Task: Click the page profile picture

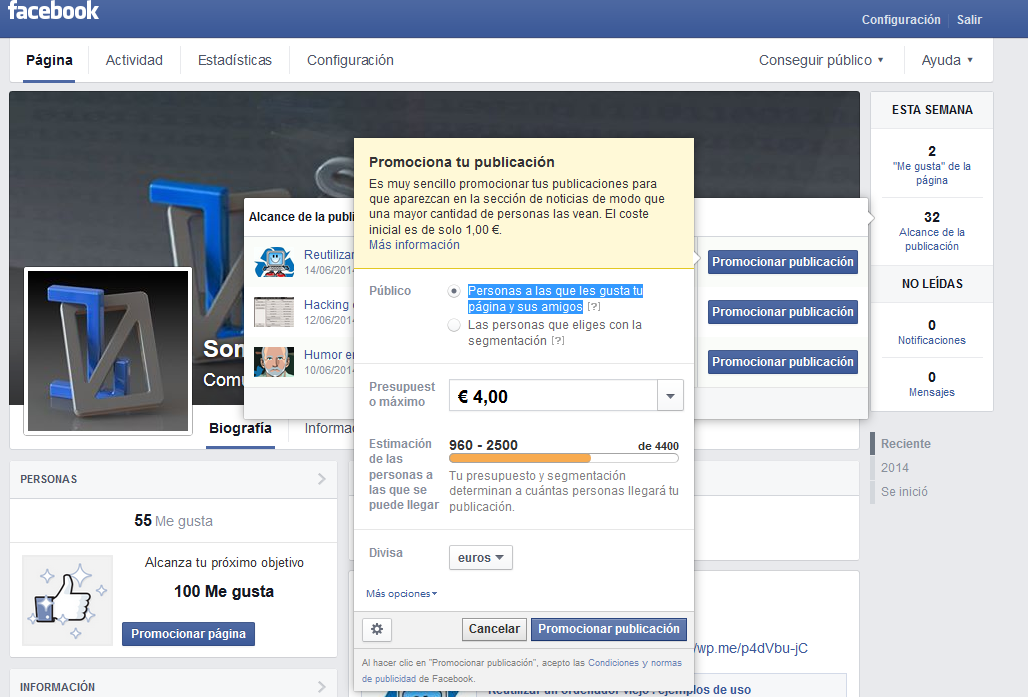Action: click(108, 351)
